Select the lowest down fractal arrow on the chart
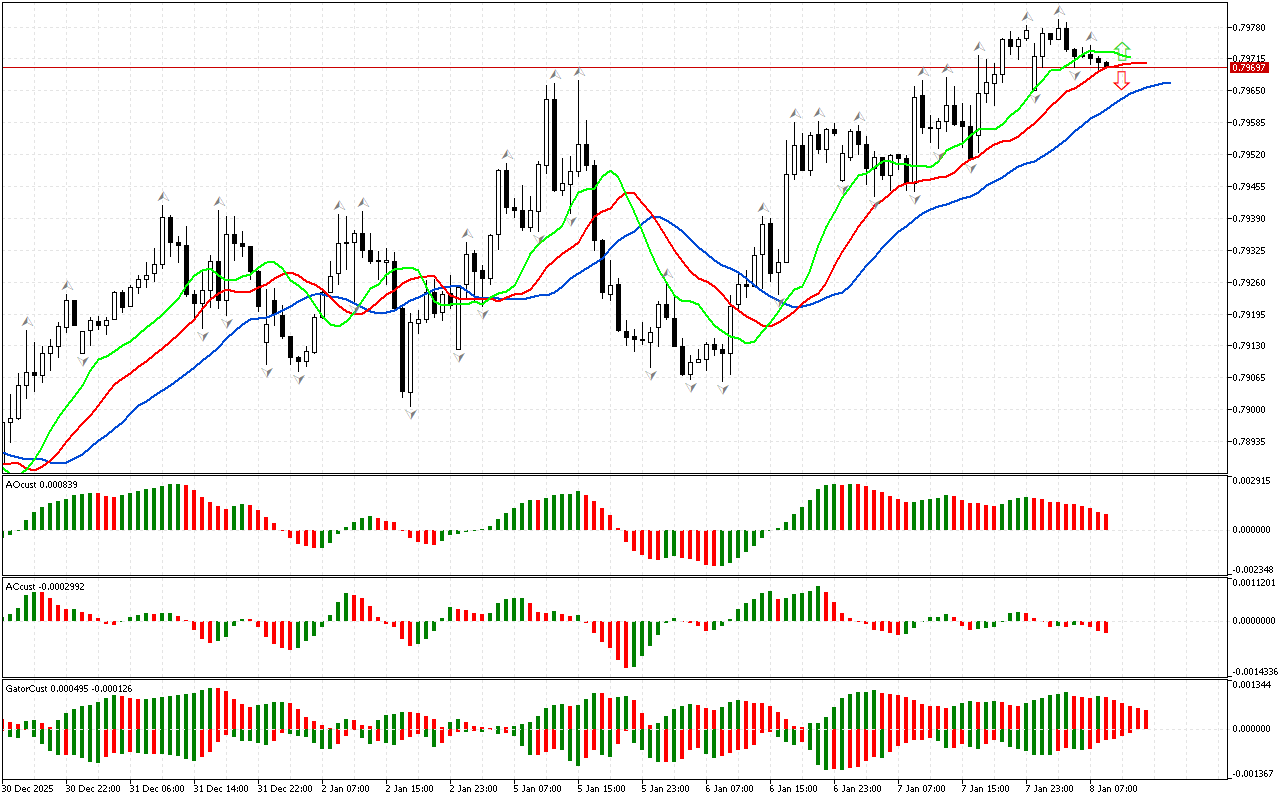The height and width of the screenshot is (800, 1280). tap(410, 412)
